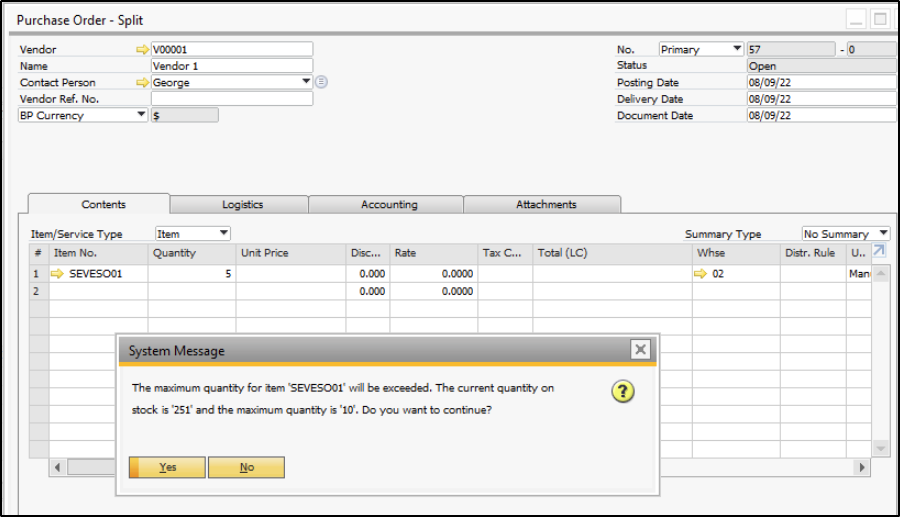Expand the BP Currency dropdown

141,115
